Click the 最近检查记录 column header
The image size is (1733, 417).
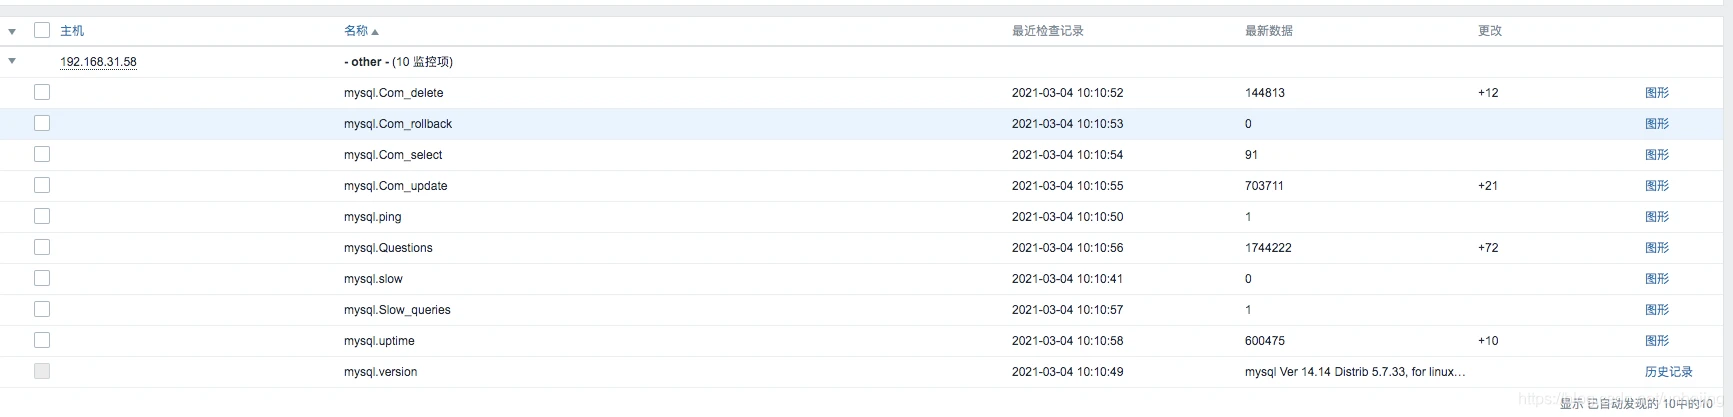tap(1048, 31)
